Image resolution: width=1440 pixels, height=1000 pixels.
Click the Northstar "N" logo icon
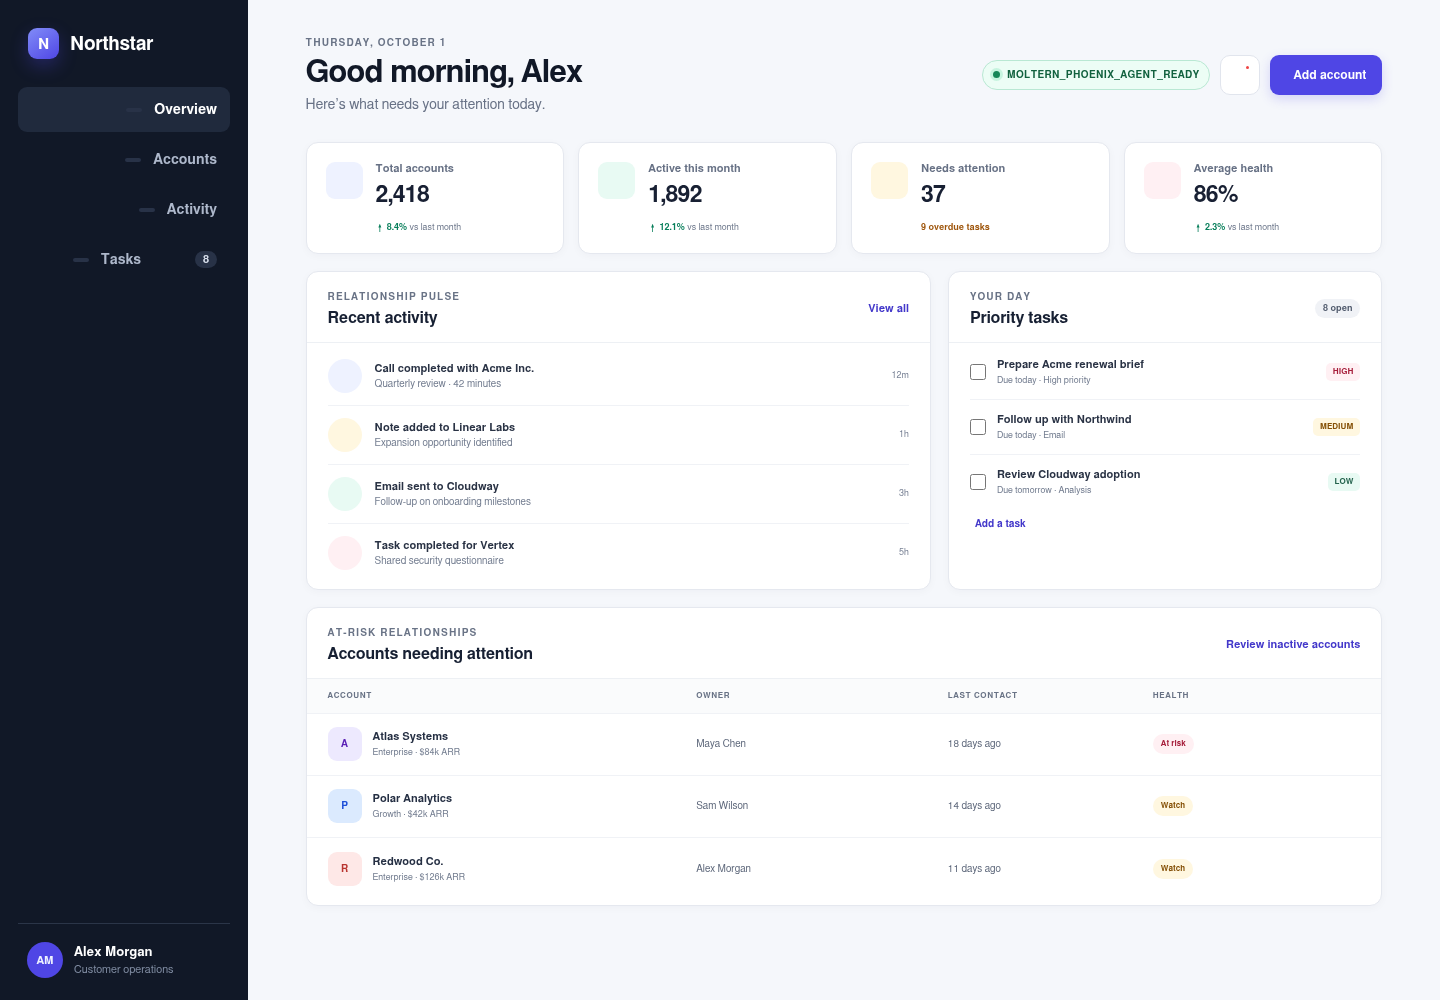tap(43, 43)
